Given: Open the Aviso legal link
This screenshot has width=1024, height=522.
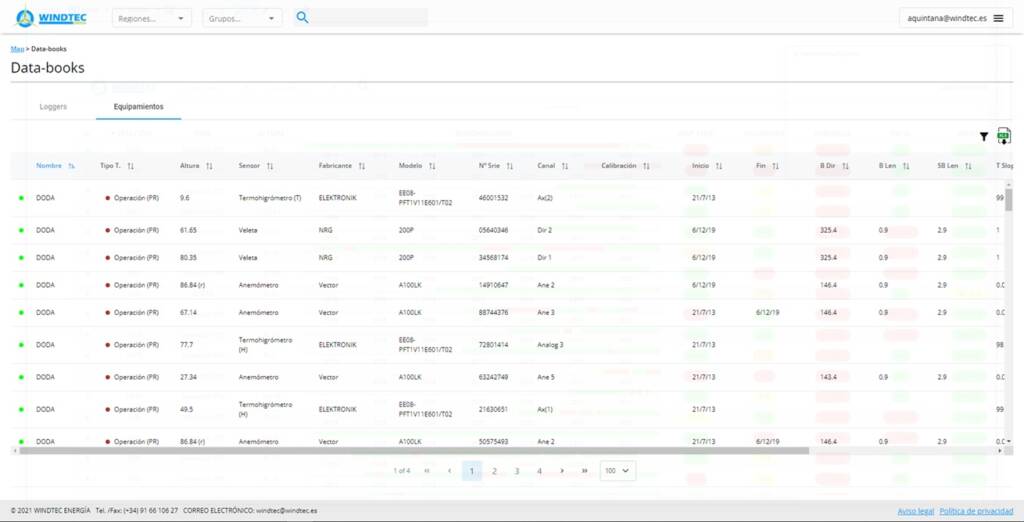Looking at the screenshot, I should coord(915,511).
